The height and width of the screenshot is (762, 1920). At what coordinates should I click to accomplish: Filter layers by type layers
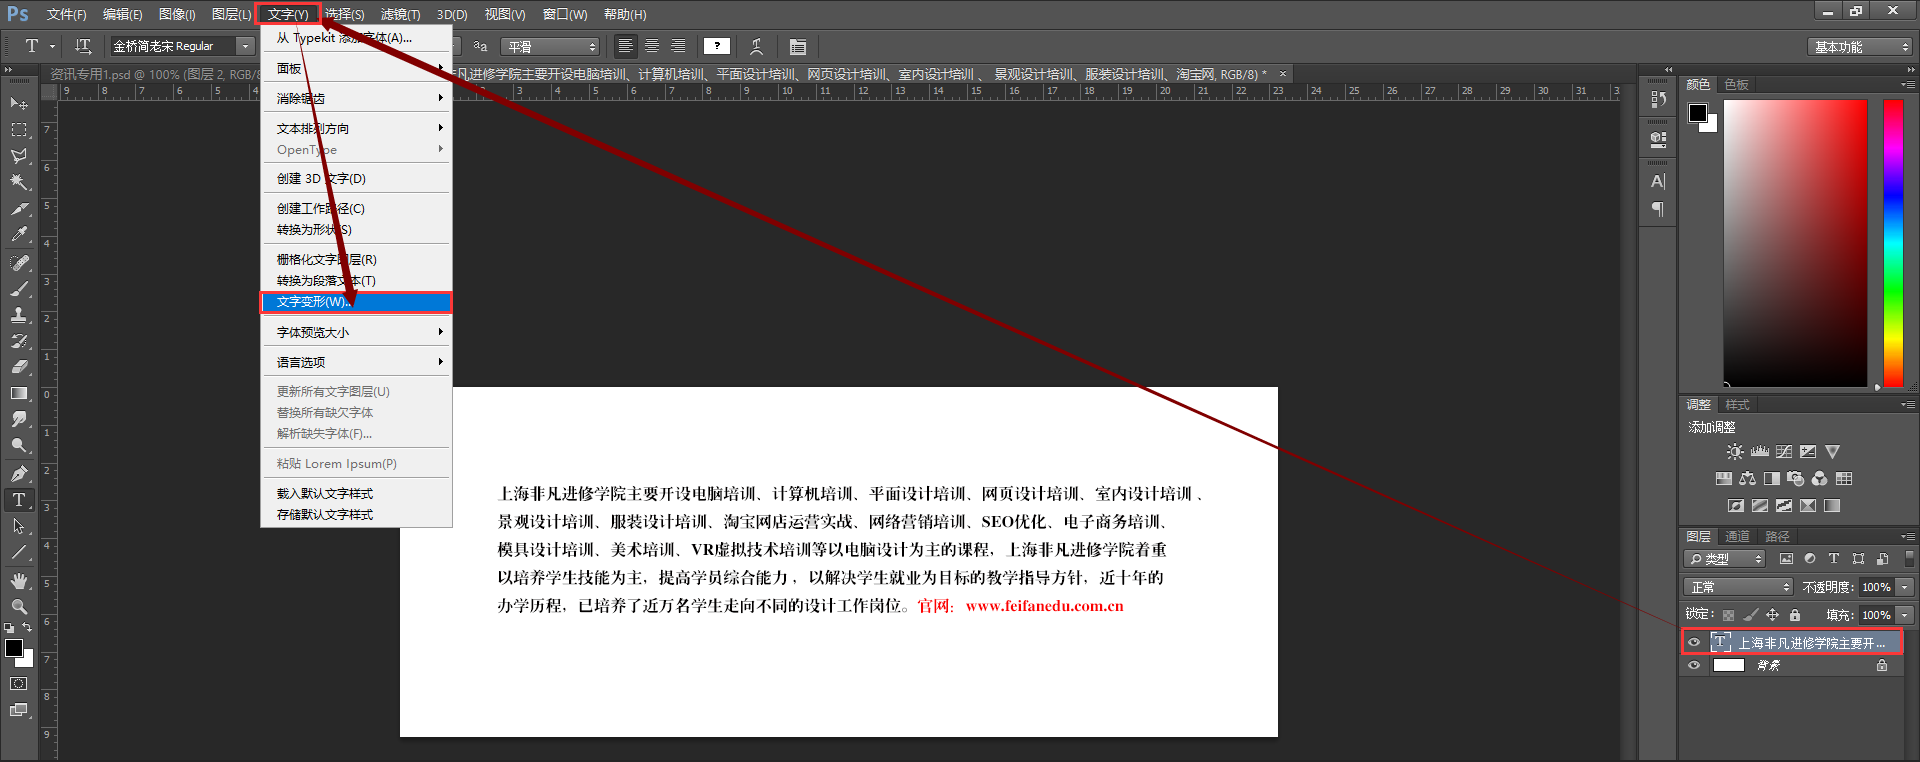pos(1834,559)
